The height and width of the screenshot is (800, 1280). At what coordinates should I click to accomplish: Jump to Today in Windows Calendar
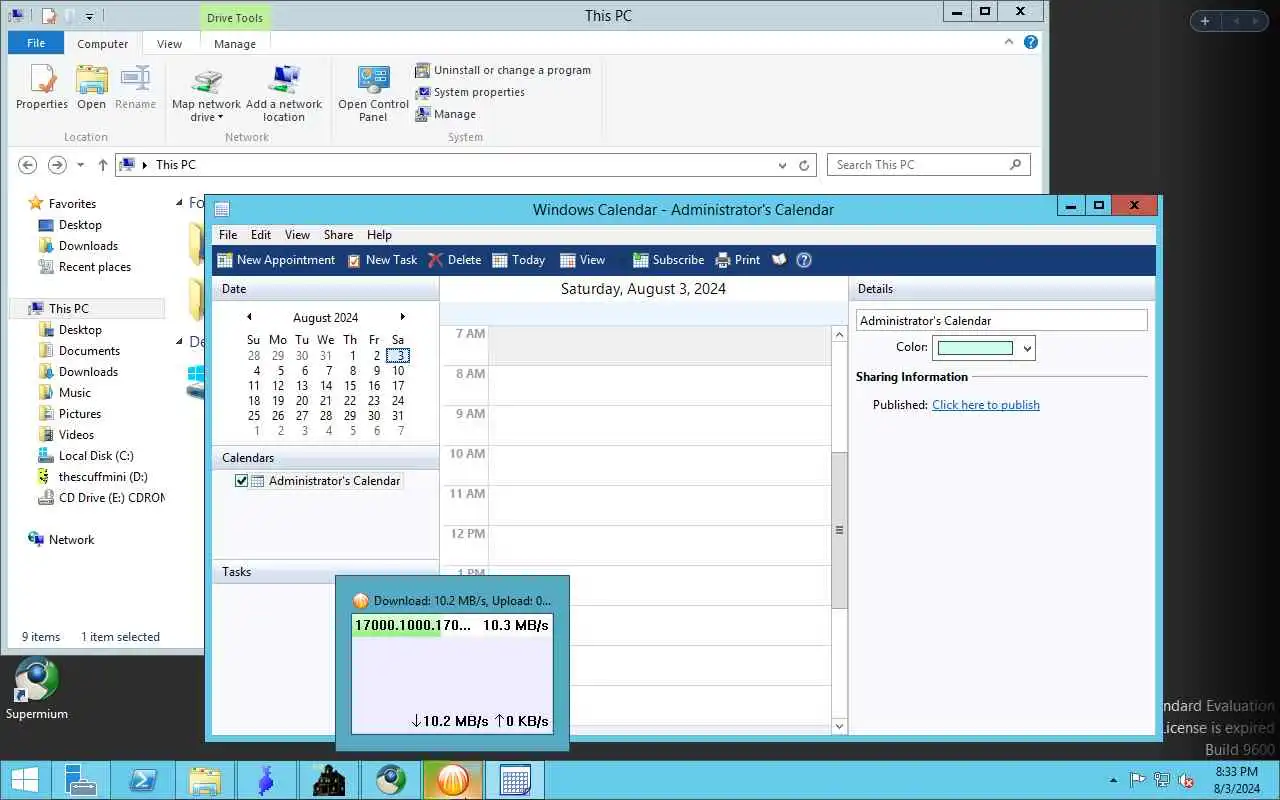(519, 260)
